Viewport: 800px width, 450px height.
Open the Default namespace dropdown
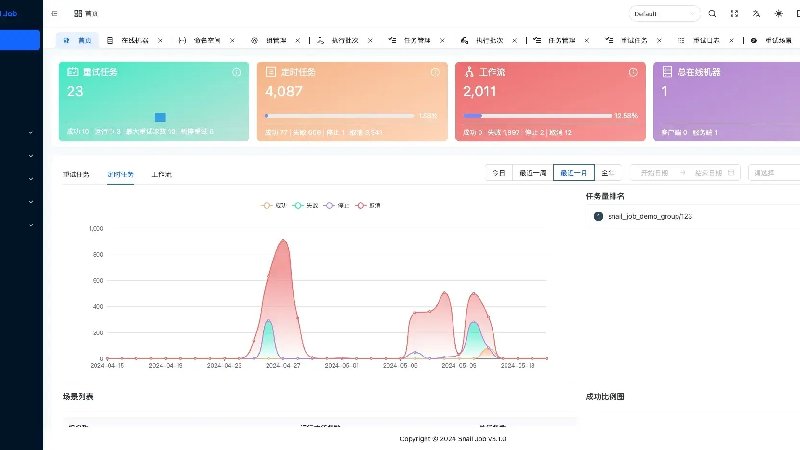click(664, 14)
